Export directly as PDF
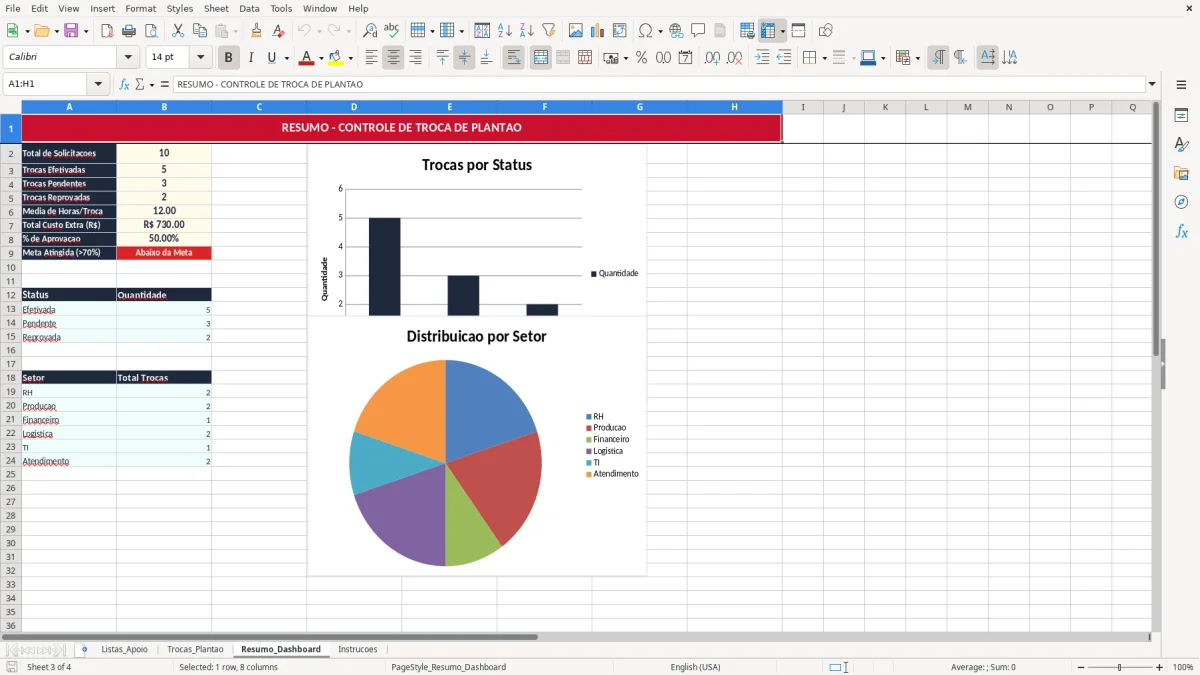The width and height of the screenshot is (1200, 675). click(x=107, y=30)
